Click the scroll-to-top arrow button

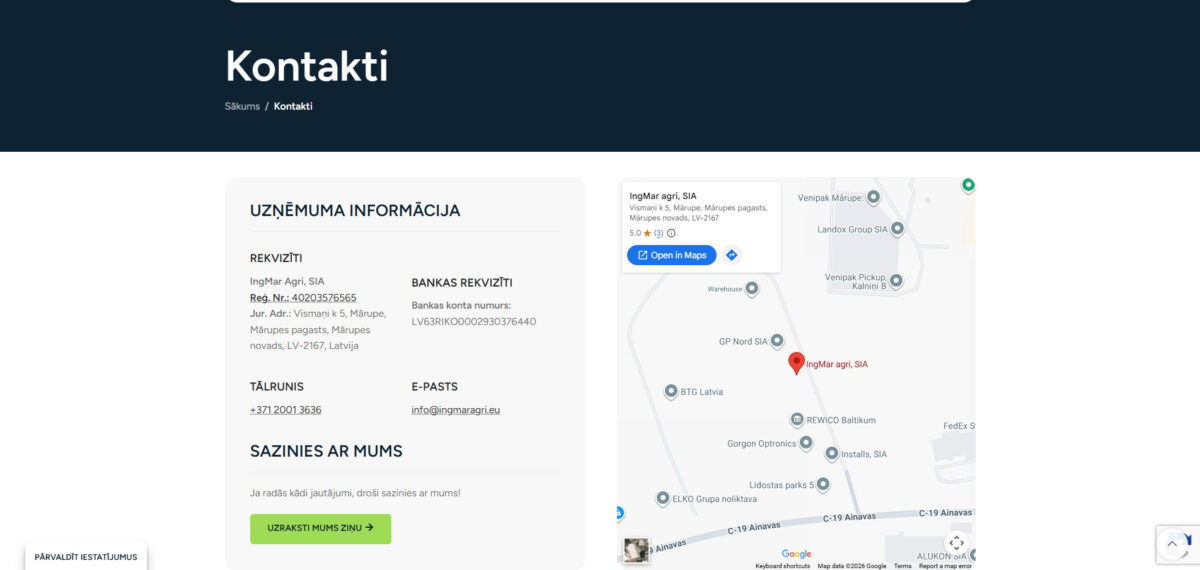1172,544
